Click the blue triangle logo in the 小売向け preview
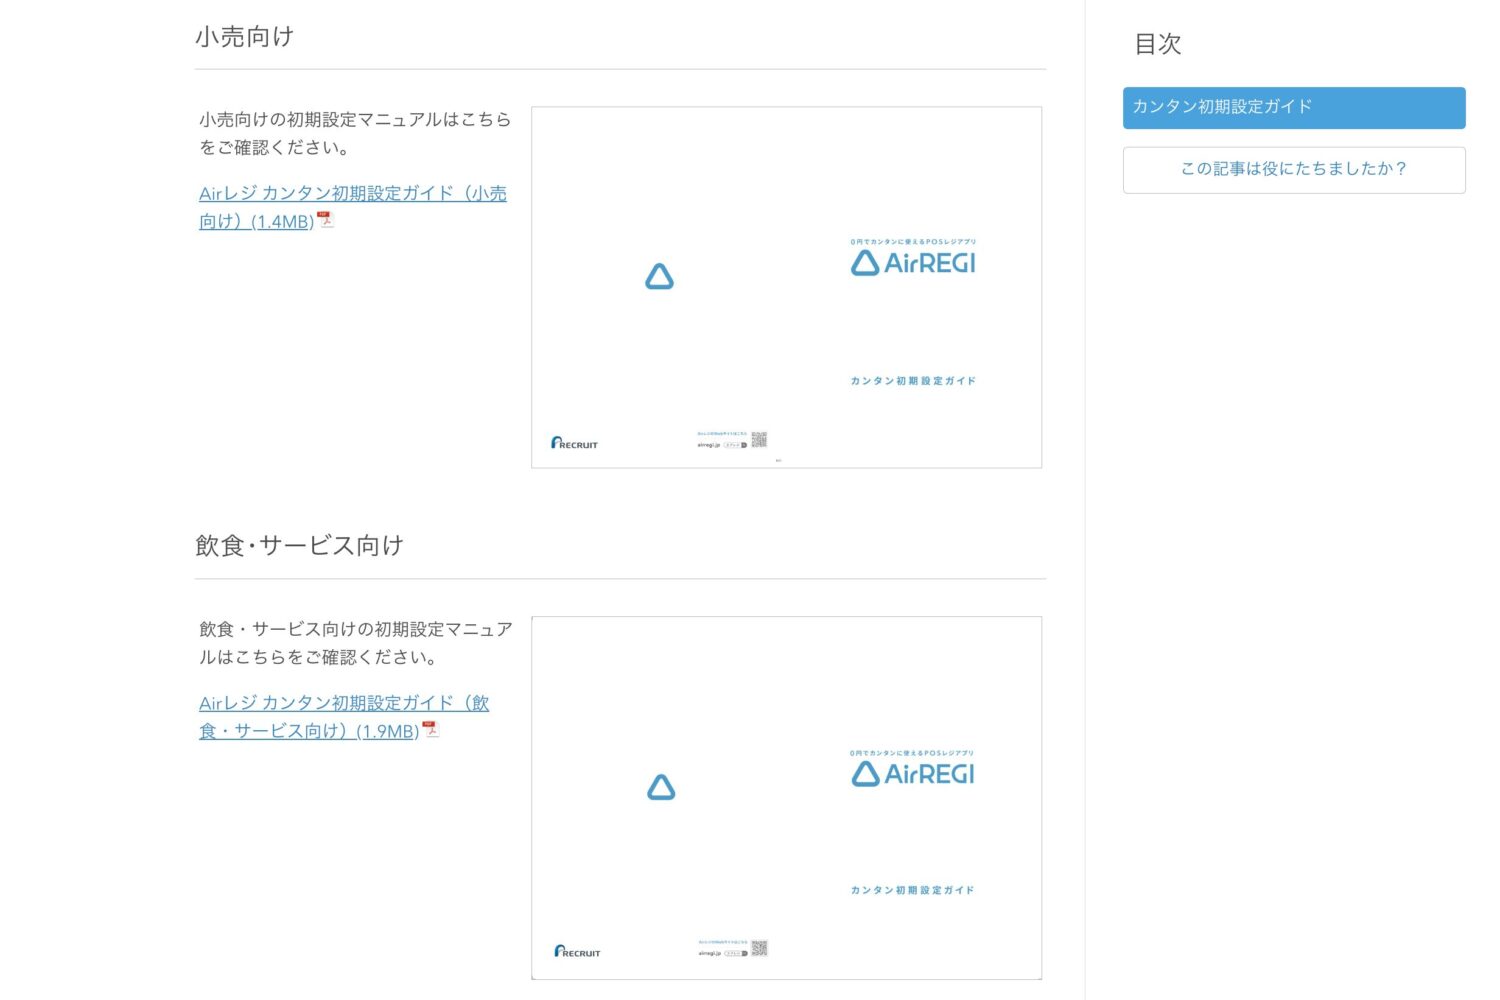This screenshot has width=1500, height=1000. point(659,277)
